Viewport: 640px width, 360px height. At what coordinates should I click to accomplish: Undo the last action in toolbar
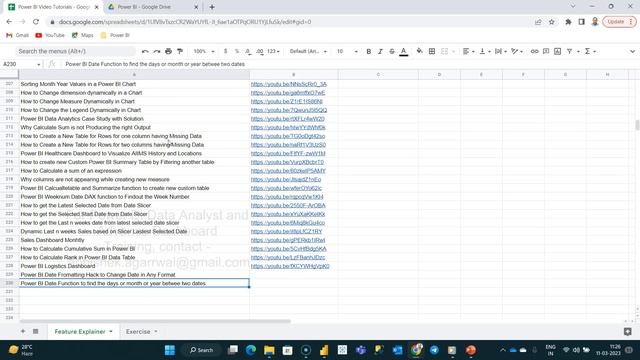pos(145,51)
